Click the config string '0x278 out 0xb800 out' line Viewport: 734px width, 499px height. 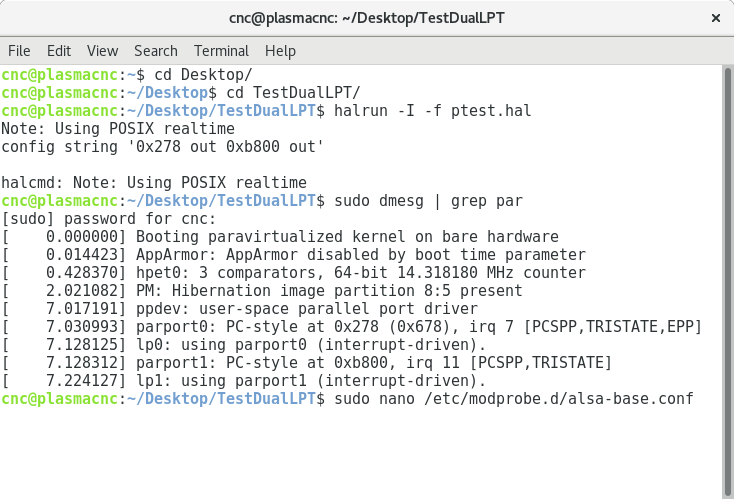(x=162, y=147)
